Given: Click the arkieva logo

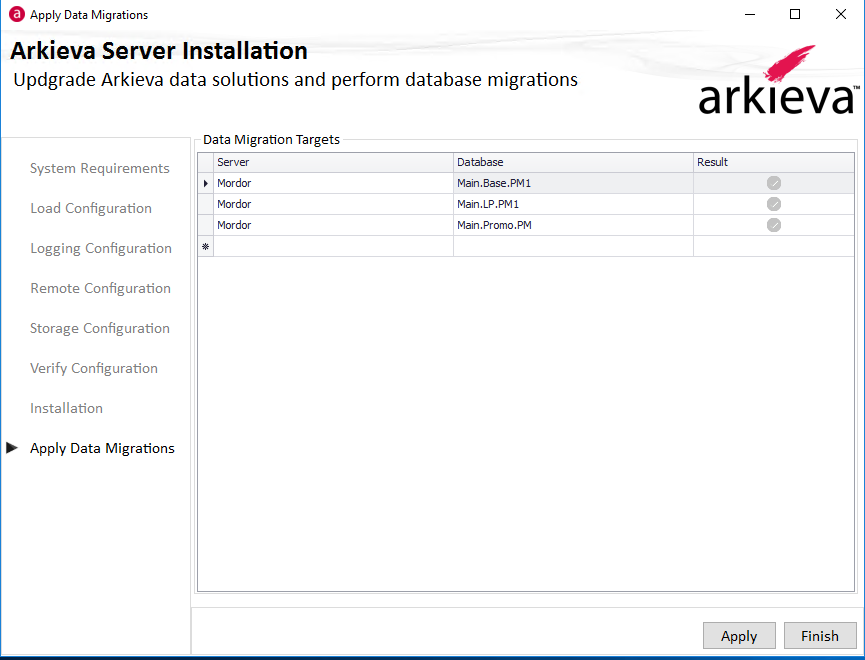Looking at the screenshot, I should (x=778, y=81).
